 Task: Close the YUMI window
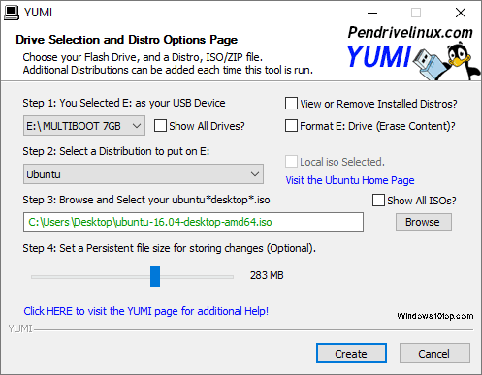tap(460, 13)
